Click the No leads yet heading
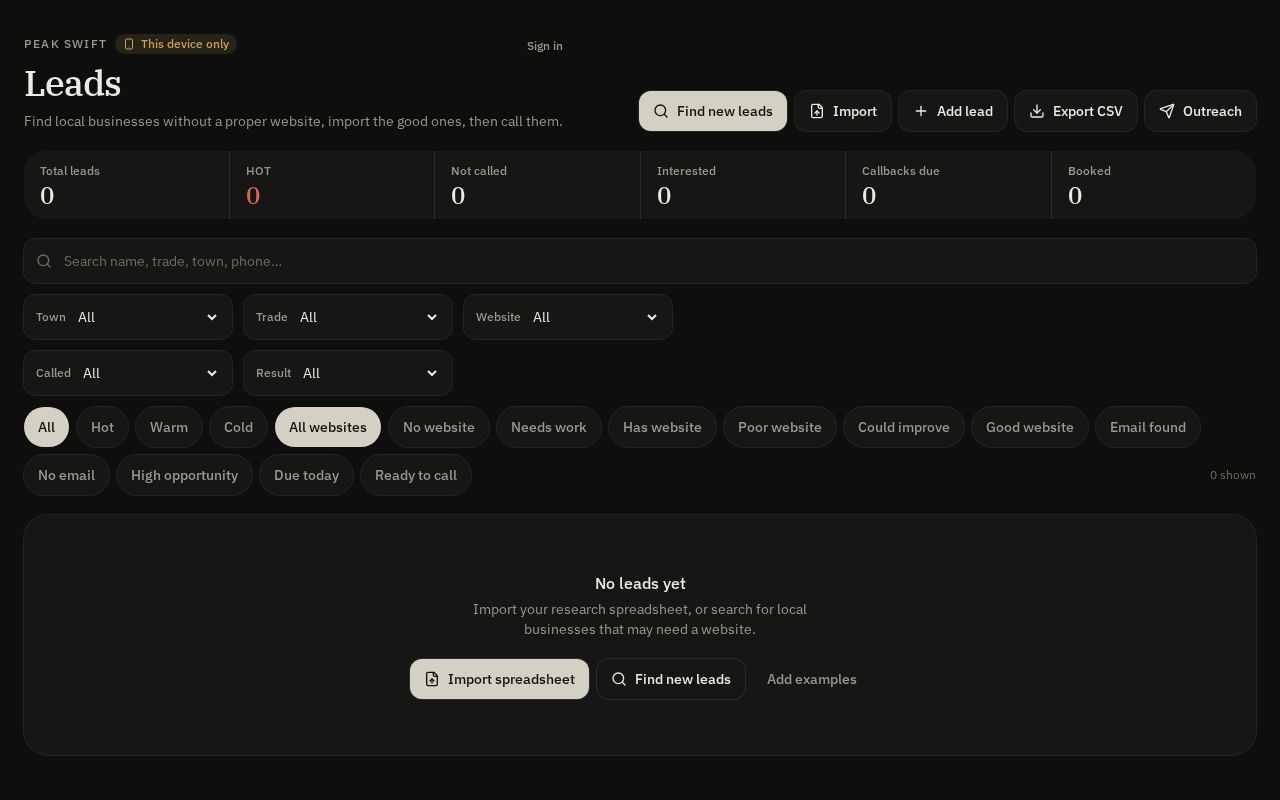 pos(640,583)
